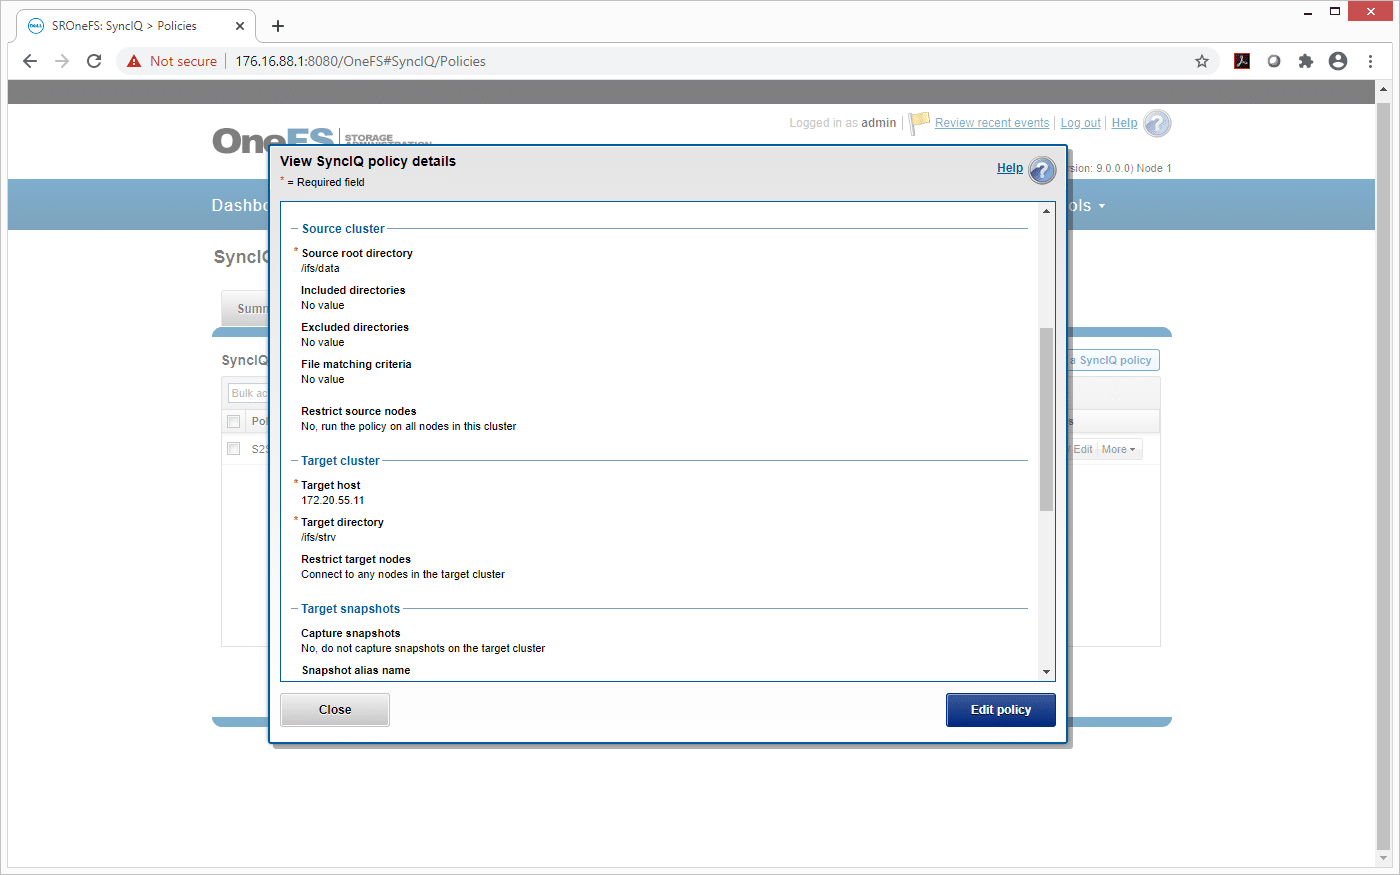
Task: Click dialog scrollbar up arrow
Action: (1046, 211)
